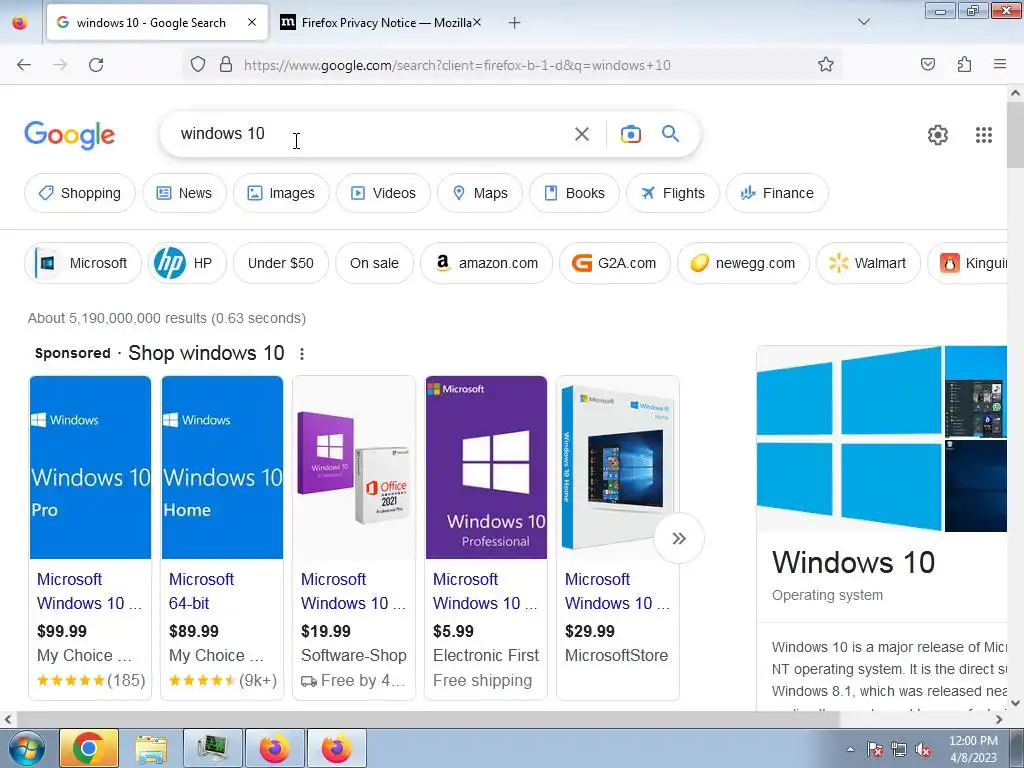This screenshot has height=768, width=1024.
Task: Clear the search box with X
Action: 581,134
